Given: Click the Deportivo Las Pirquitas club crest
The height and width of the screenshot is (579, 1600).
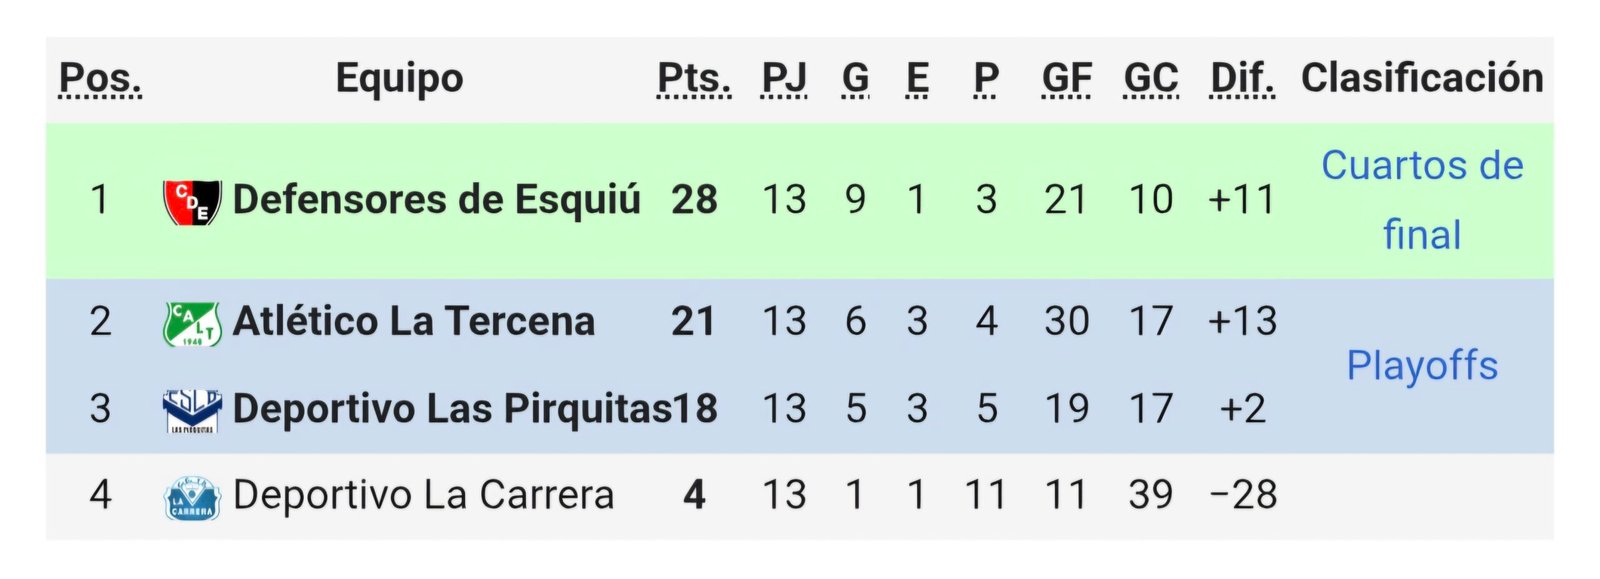Looking at the screenshot, I should 191,410.
